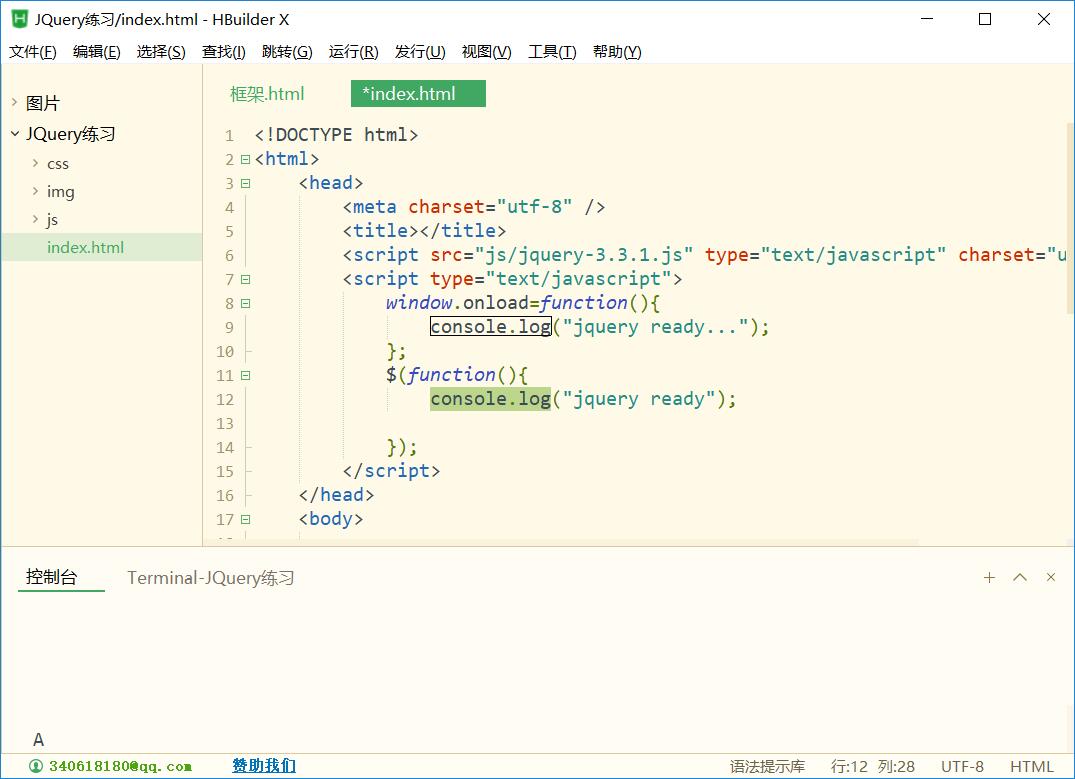Expand the img folder
Image resolution: width=1075 pixels, height=779 pixels.
pos(35,191)
